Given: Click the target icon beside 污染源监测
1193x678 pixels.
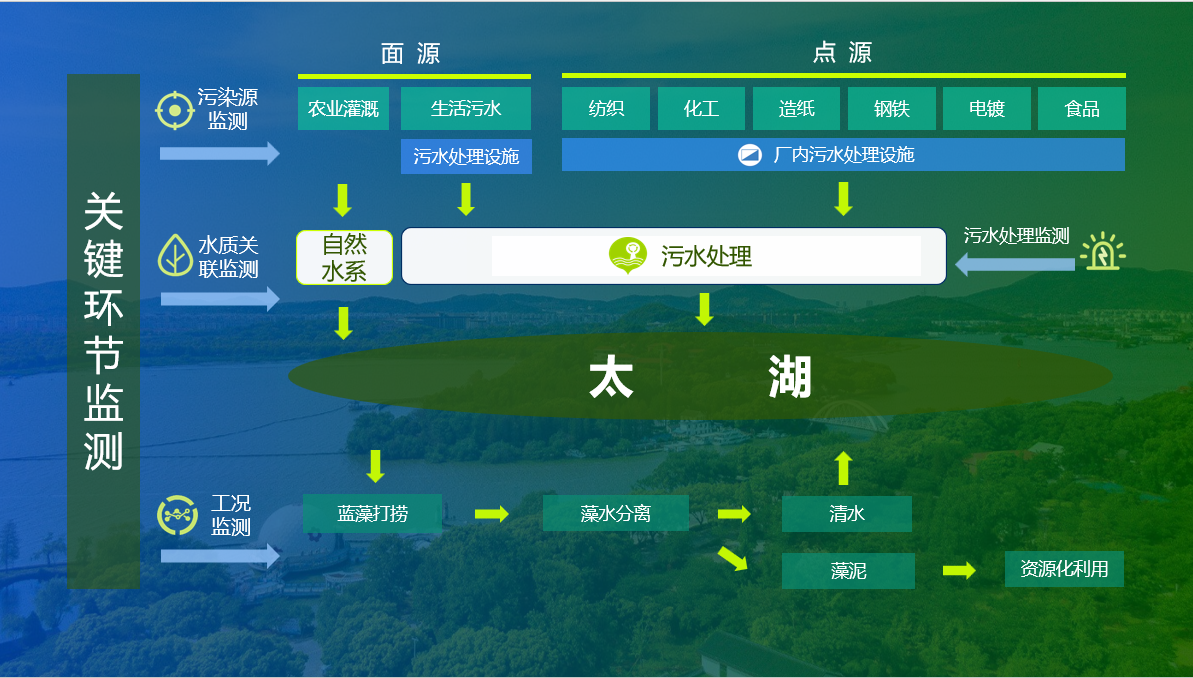Looking at the screenshot, I should 174,110.
